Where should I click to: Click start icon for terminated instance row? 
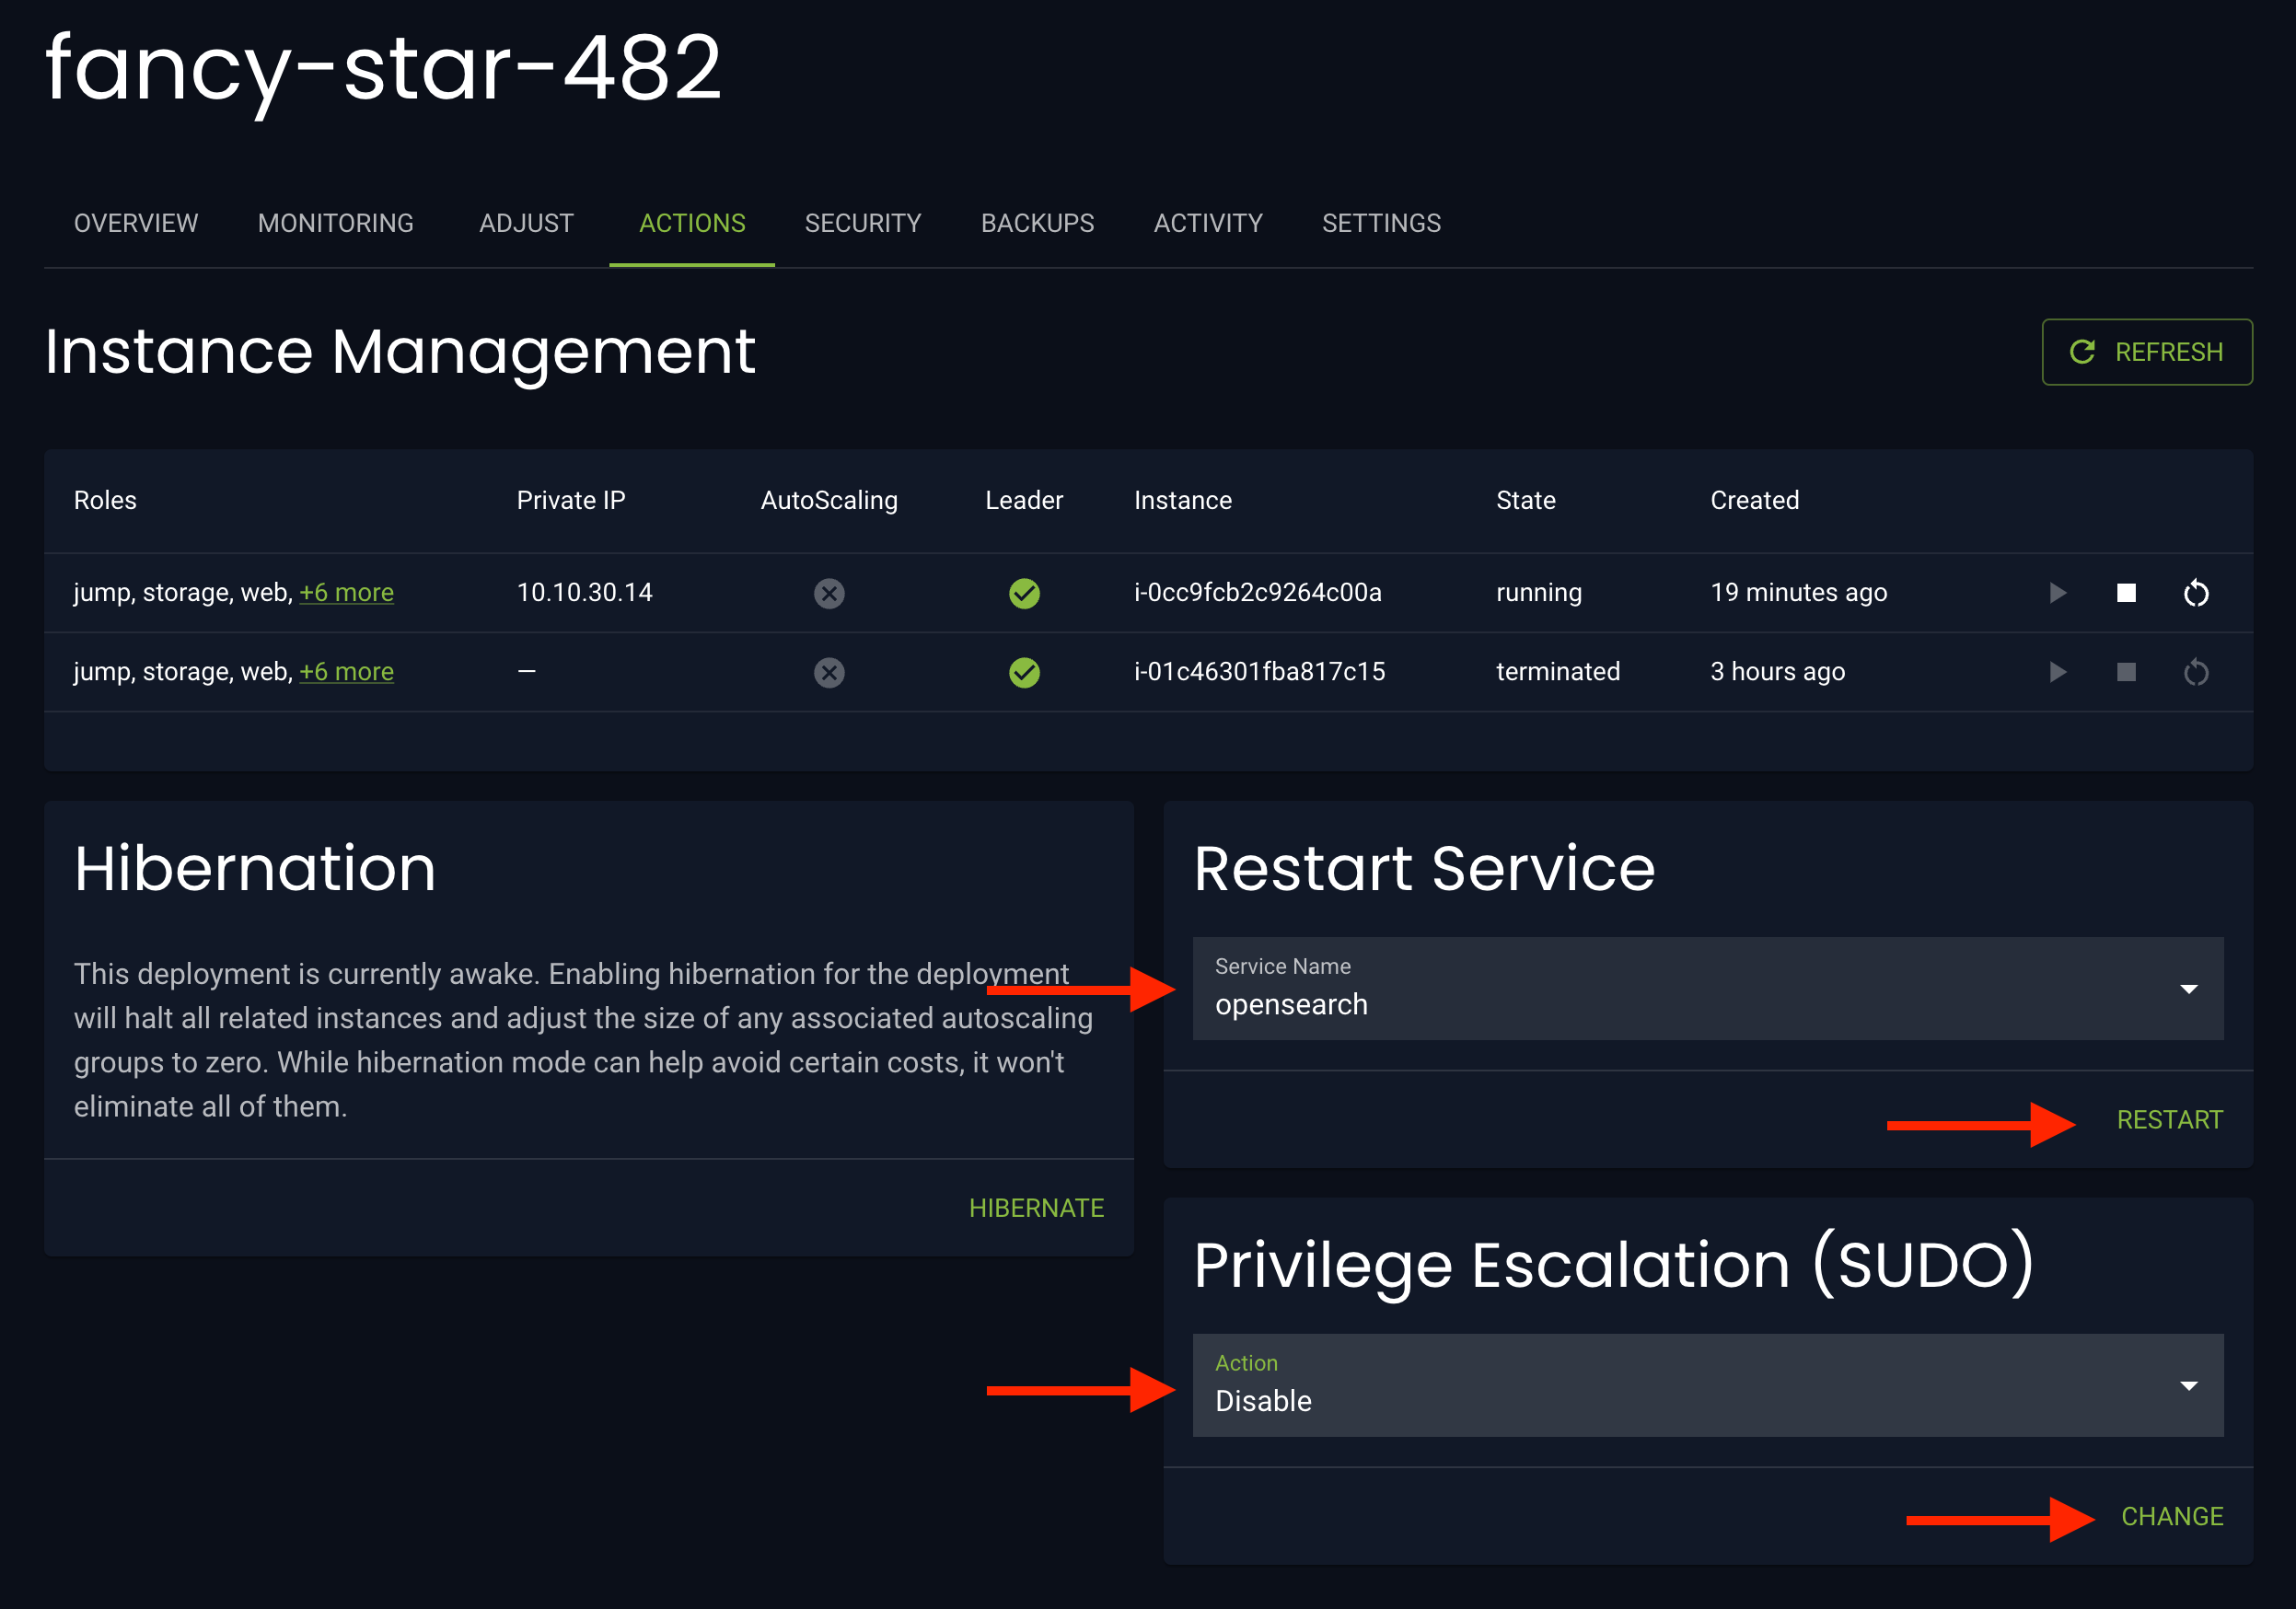(2057, 672)
